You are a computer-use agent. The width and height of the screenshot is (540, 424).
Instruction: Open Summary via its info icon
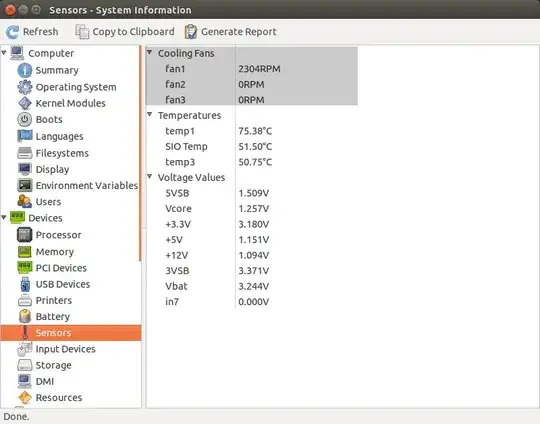(x=24, y=70)
